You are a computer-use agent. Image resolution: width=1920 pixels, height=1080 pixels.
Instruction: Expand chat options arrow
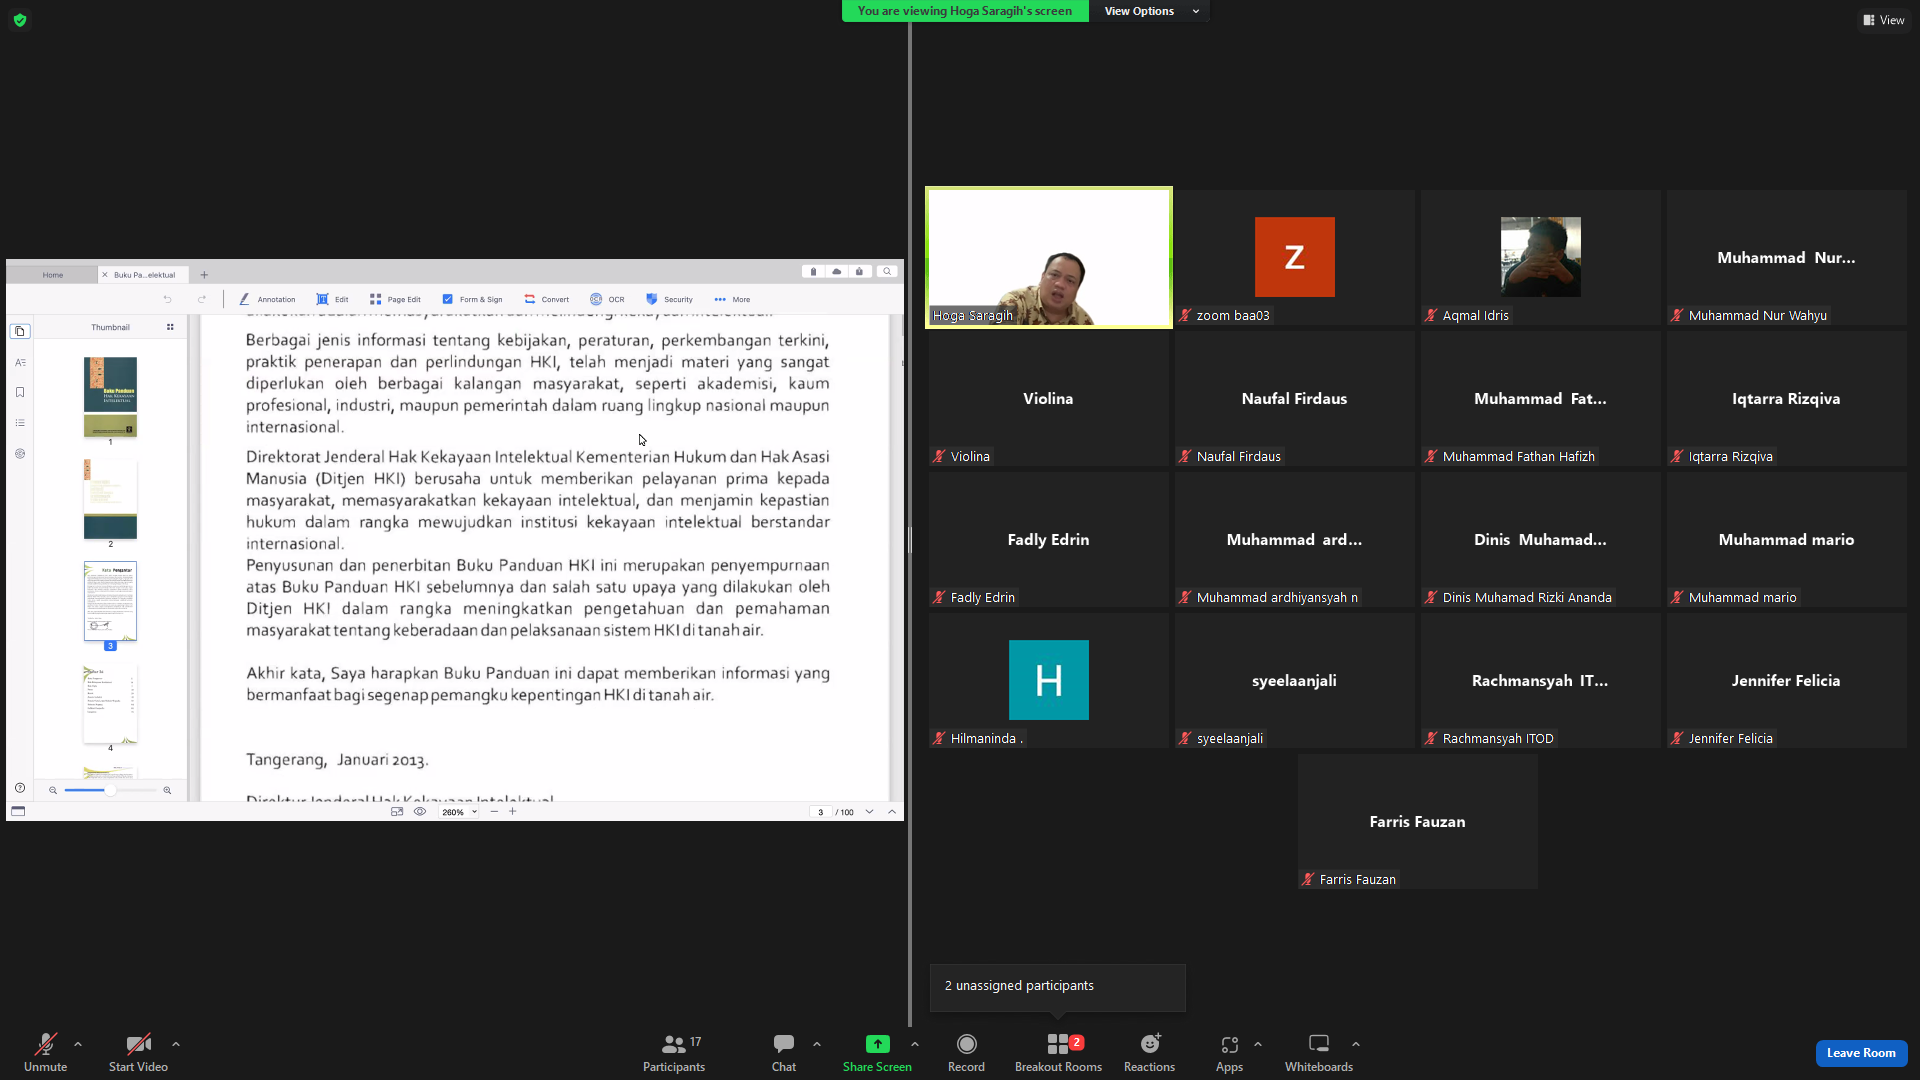(x=817, y=1044)
